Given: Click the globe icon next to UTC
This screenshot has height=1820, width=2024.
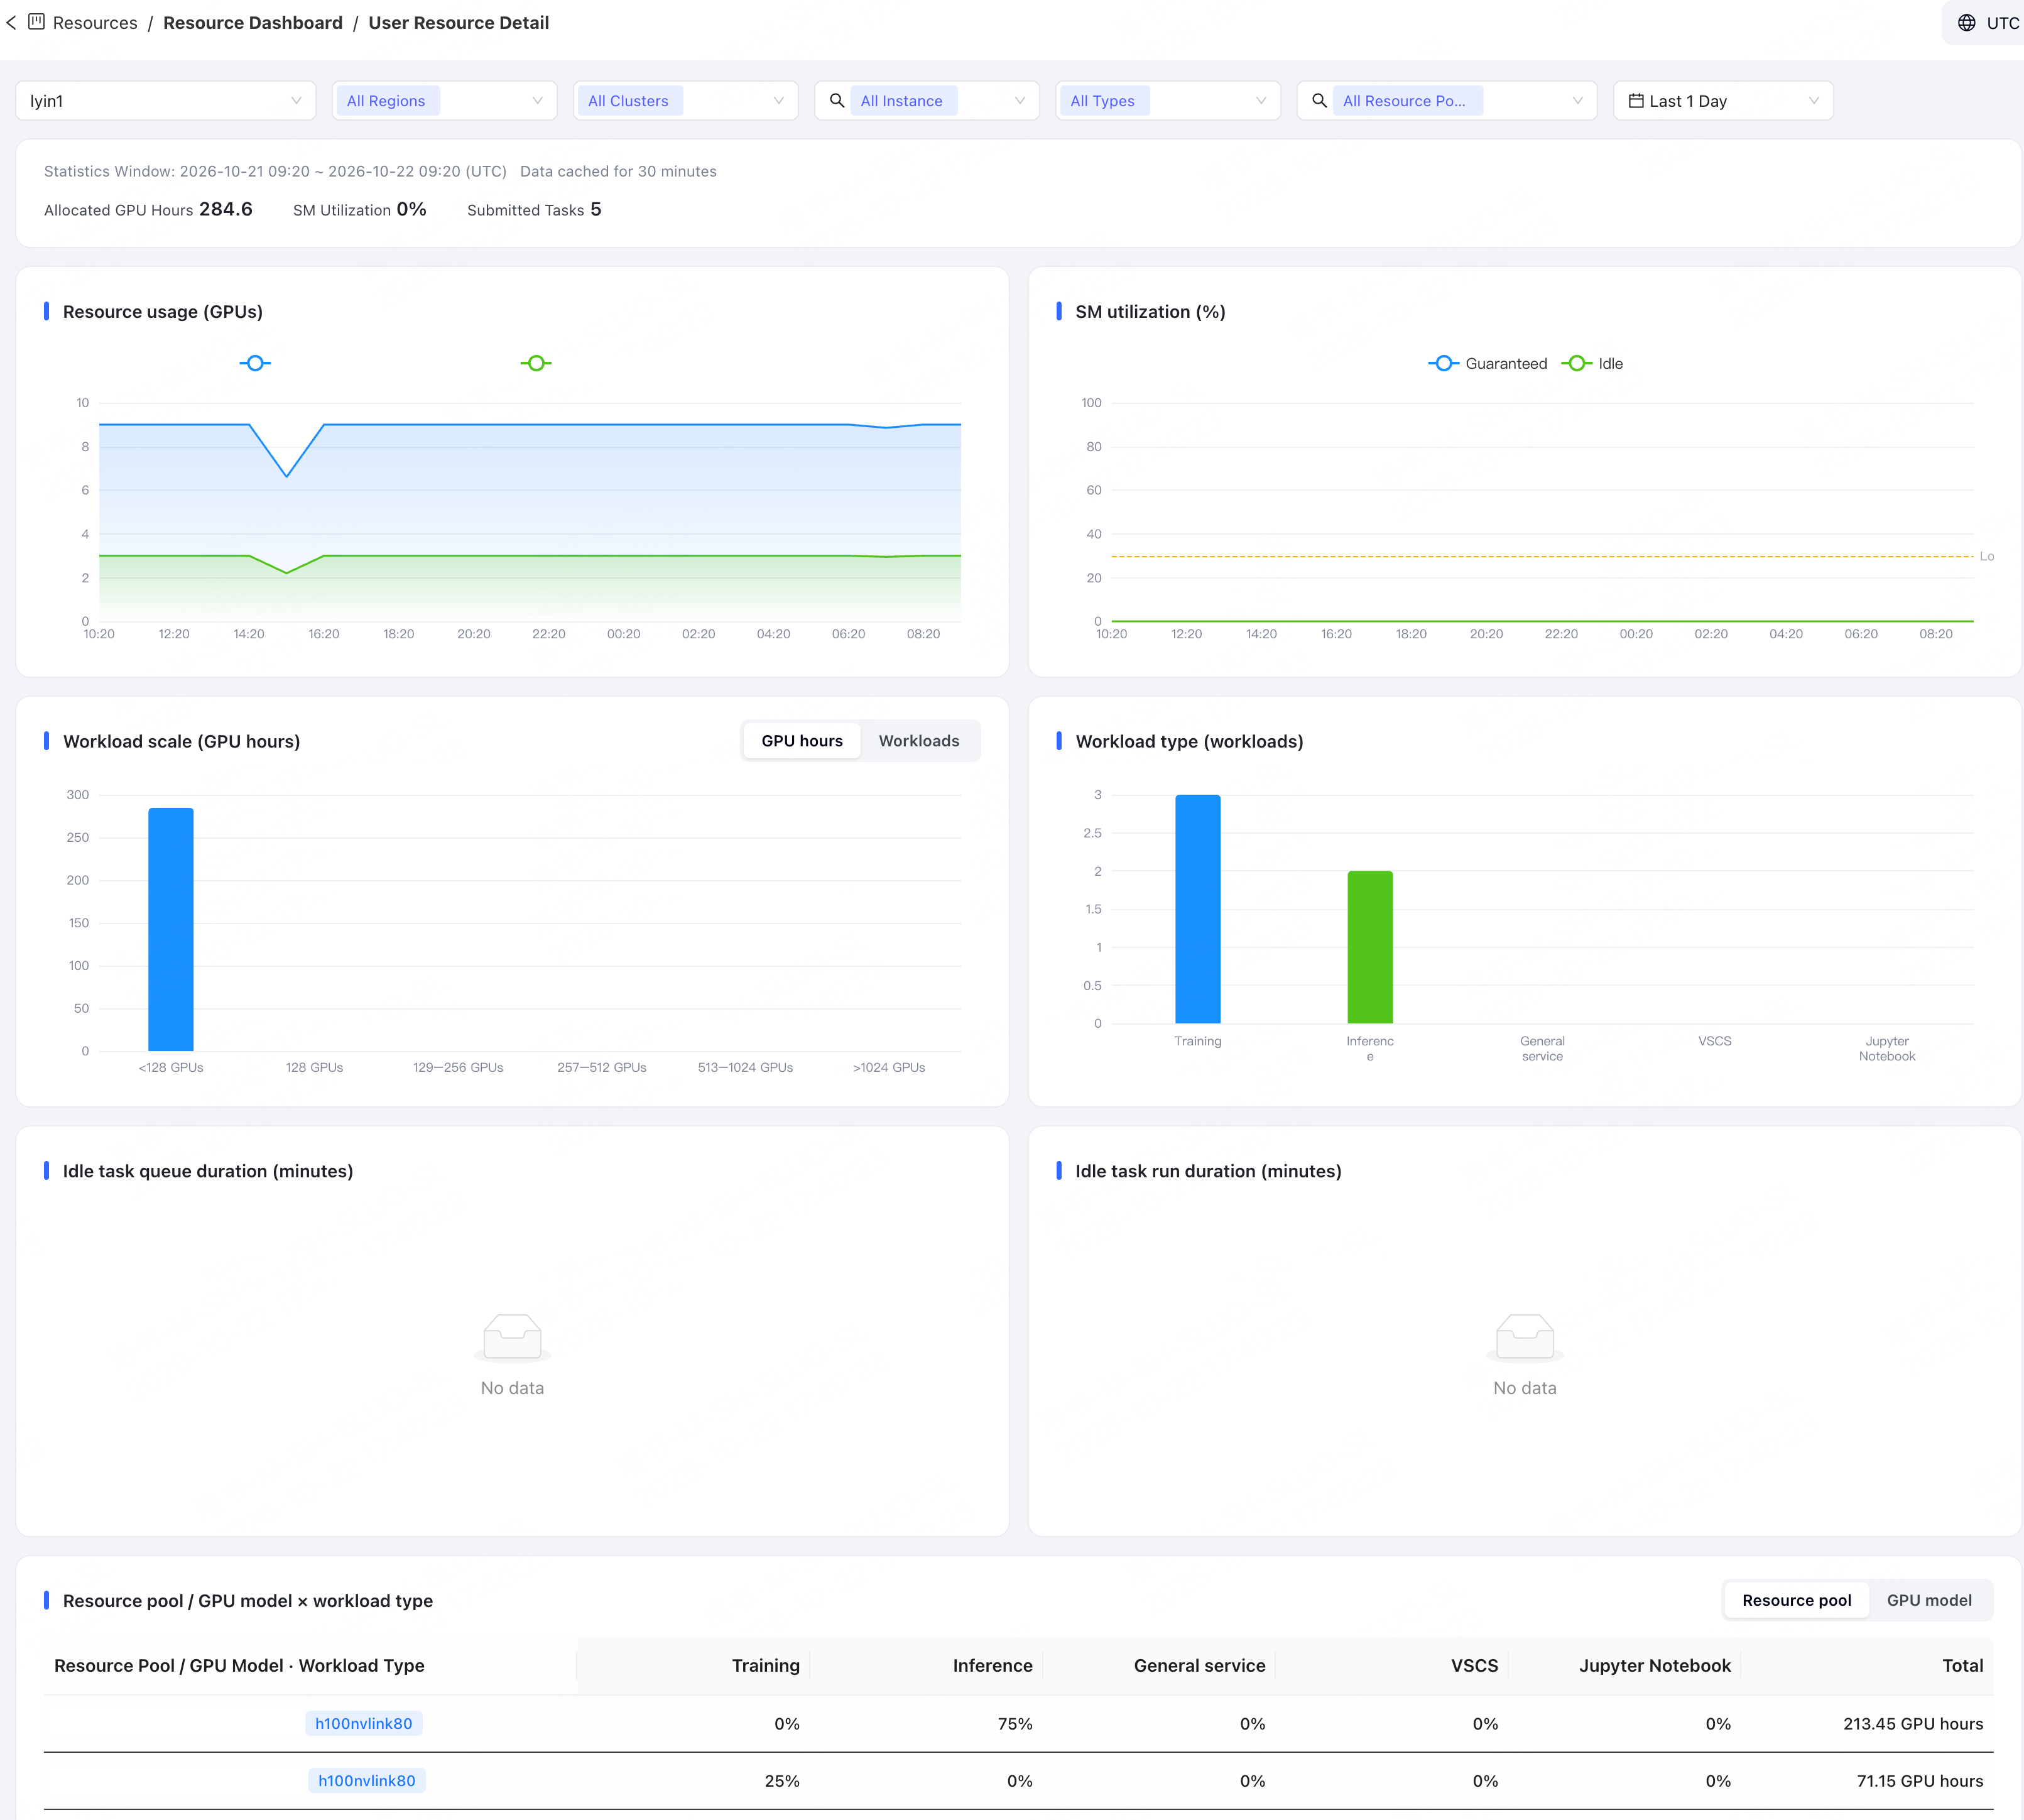Looking at the screenshot, I should 1966,23.
